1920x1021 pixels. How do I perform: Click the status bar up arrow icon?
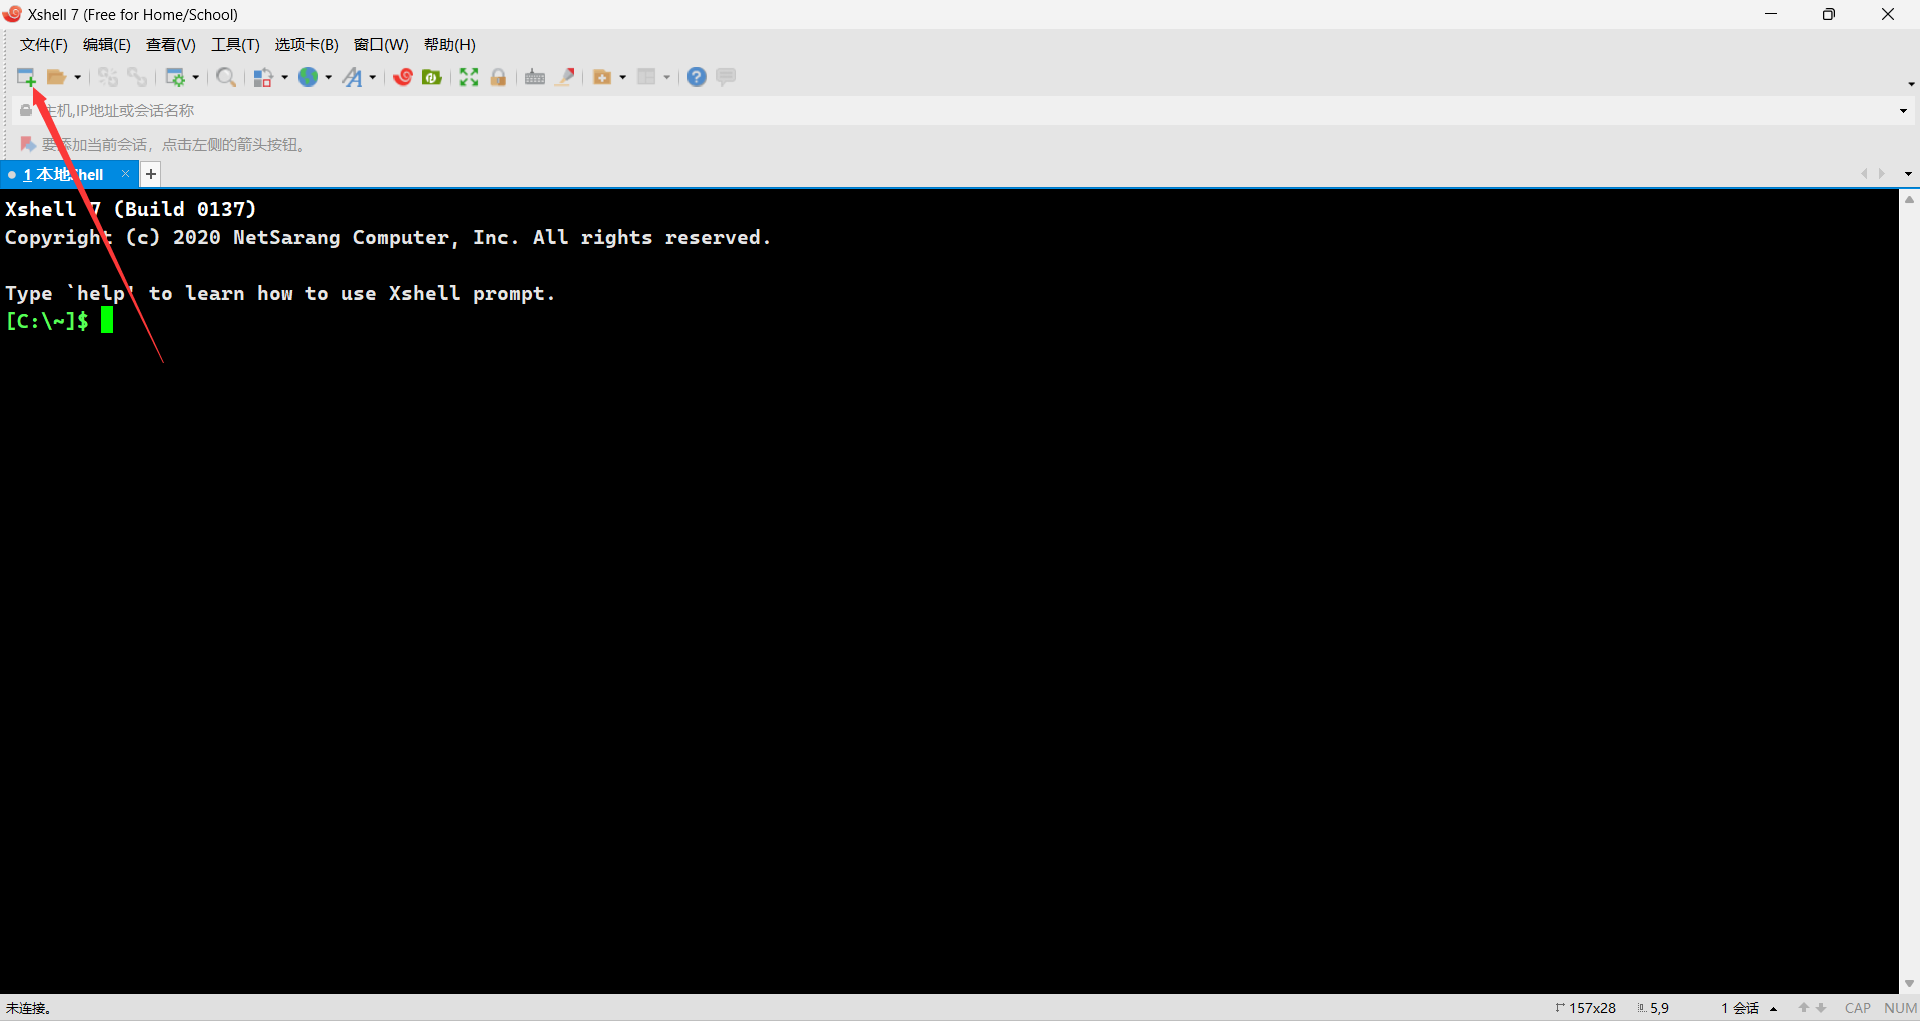click(1804, 1008)
